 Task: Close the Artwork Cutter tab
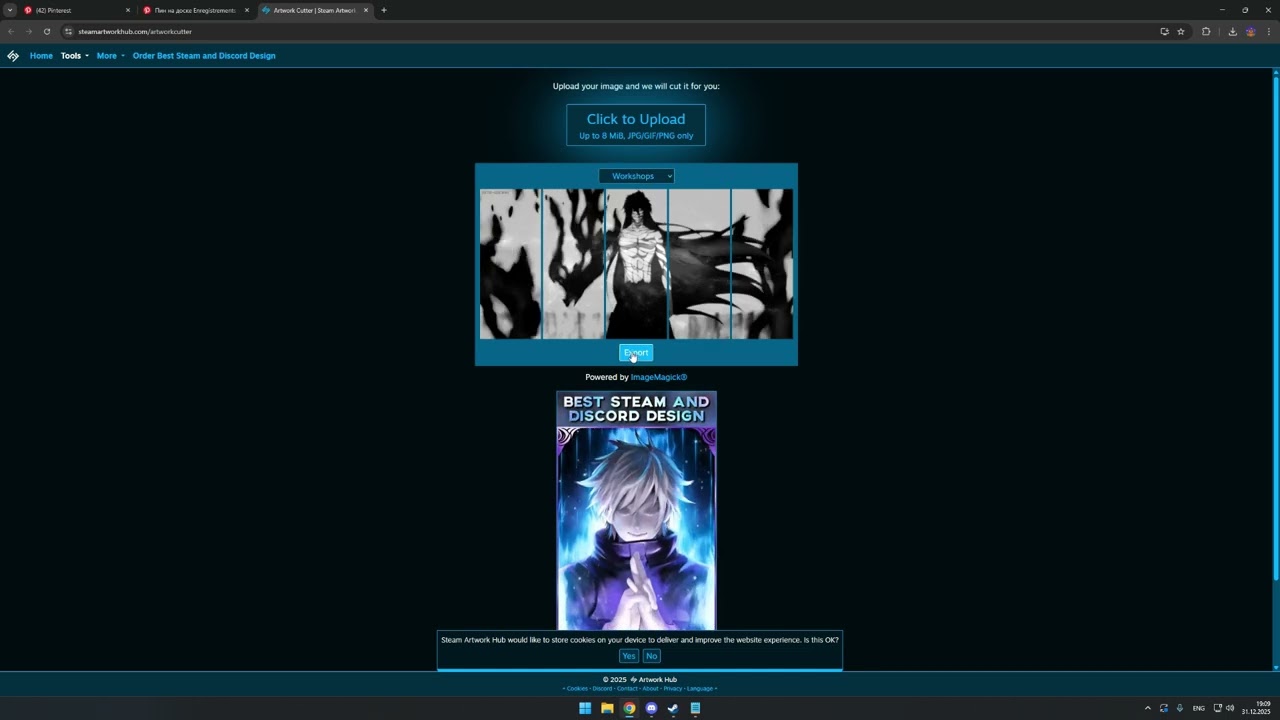366,10
